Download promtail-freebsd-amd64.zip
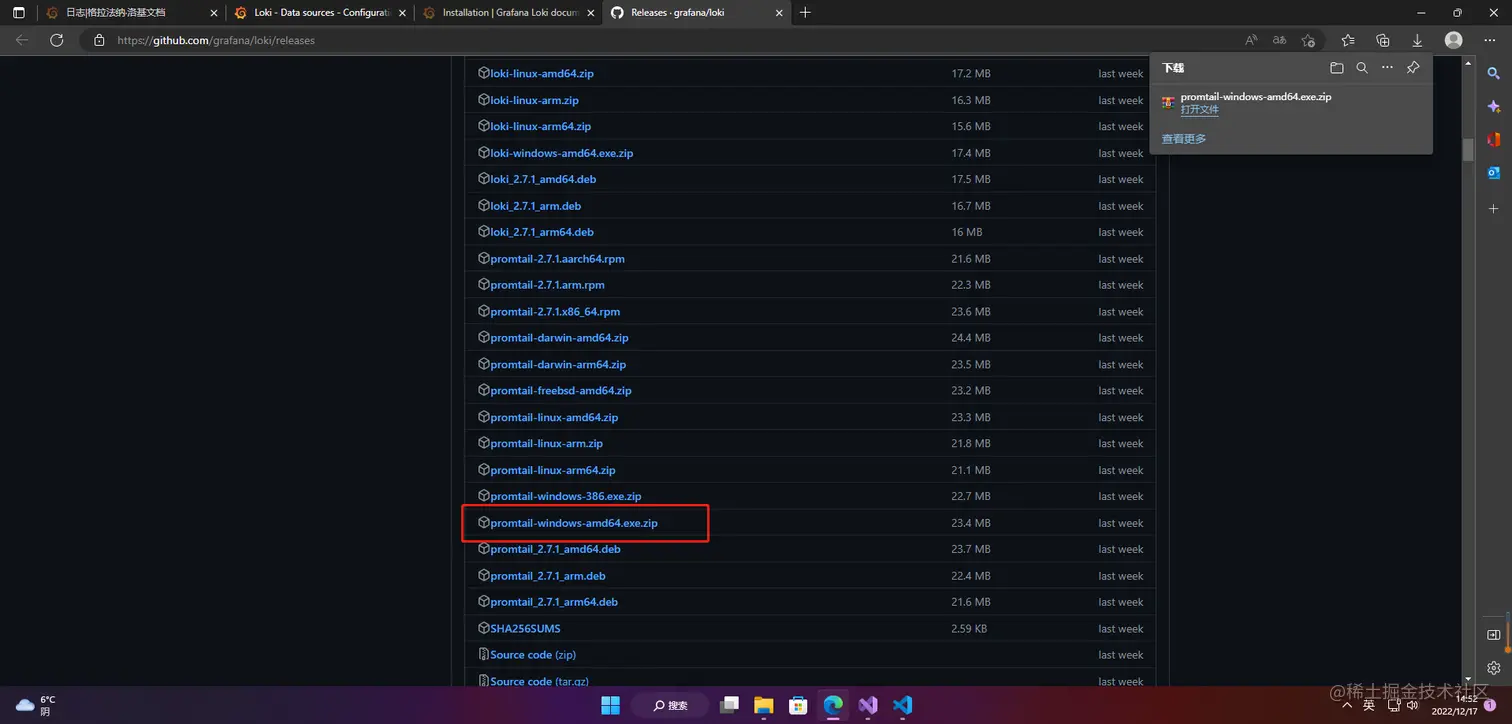The height and width of the screenshot is (724, 1512). (x=561, y=391)
